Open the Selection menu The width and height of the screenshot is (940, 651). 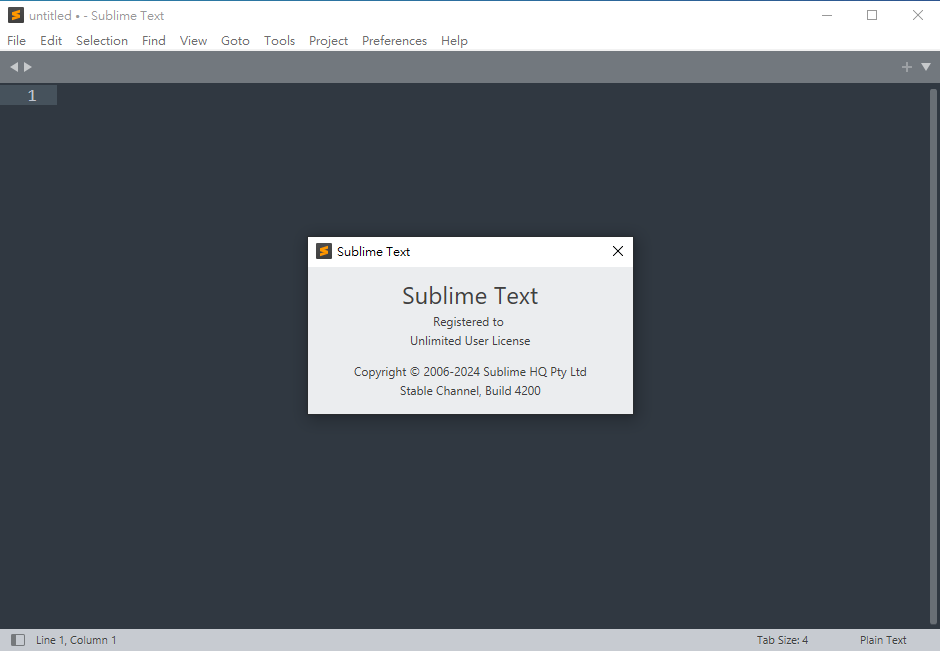[x=102, y=41]
